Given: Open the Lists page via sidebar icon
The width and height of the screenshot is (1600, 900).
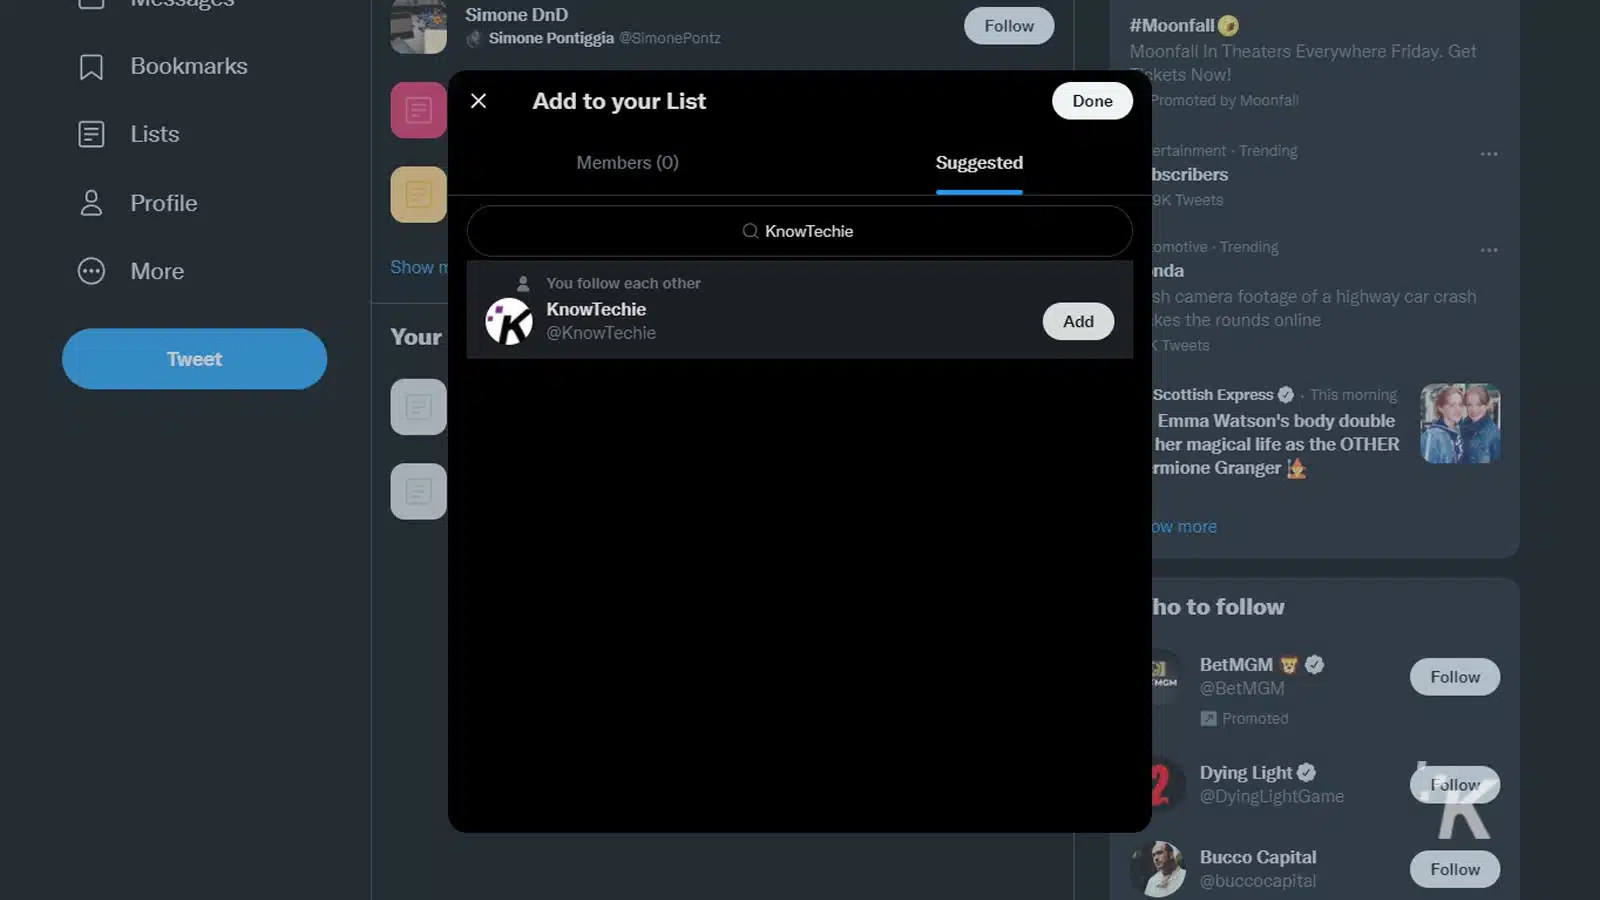Looking at the screenshot, I should [92, 134].
